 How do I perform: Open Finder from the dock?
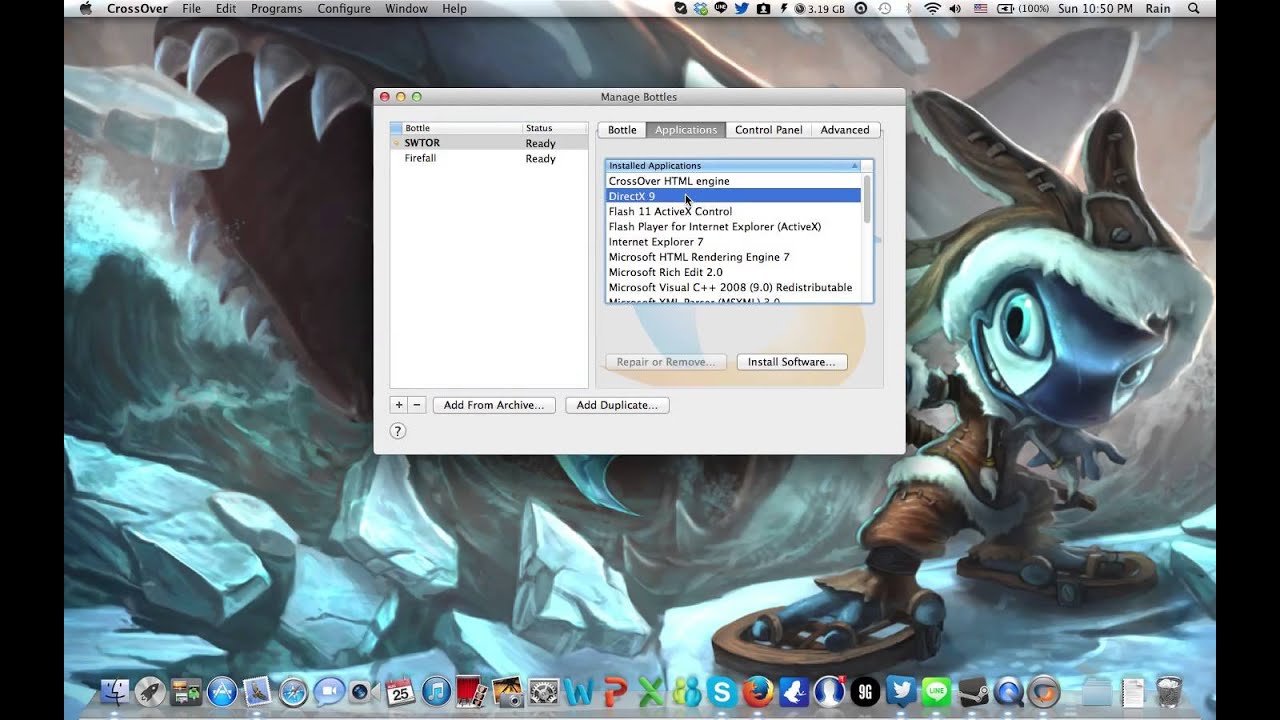[x=115, y=691]
